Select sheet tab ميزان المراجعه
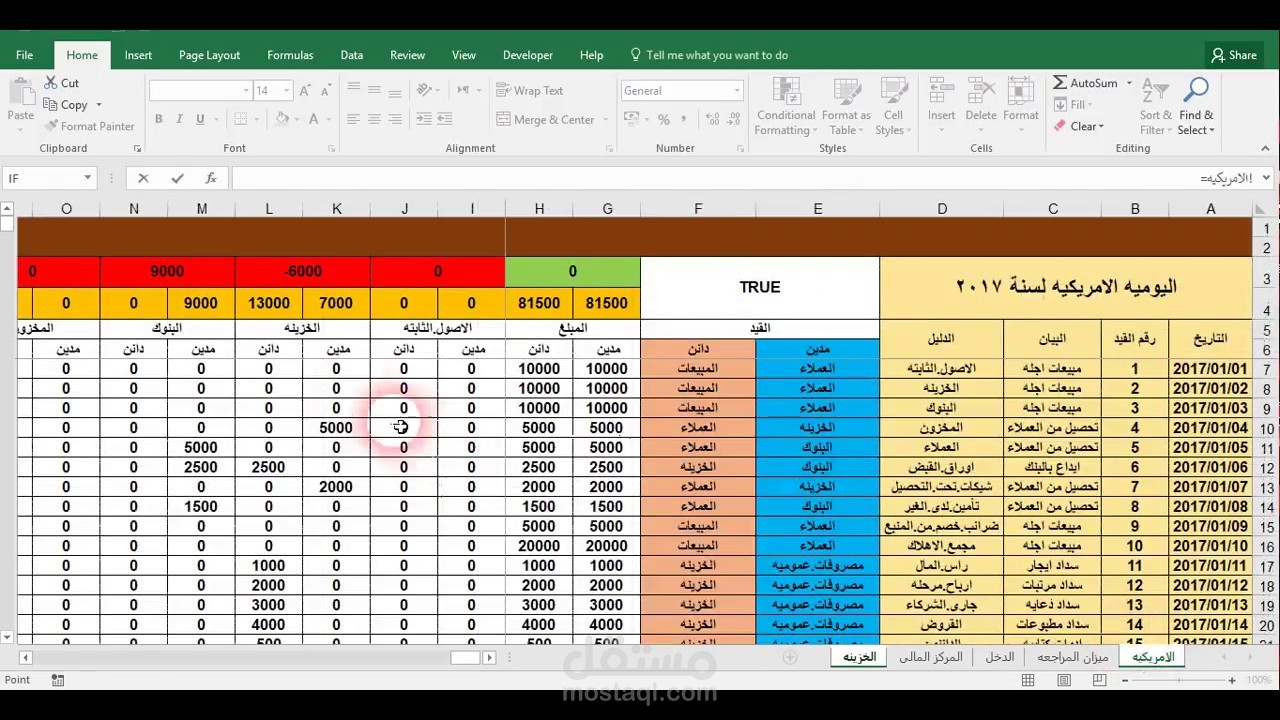Viewport: 1280px width, 720px height. (1072, 657)
